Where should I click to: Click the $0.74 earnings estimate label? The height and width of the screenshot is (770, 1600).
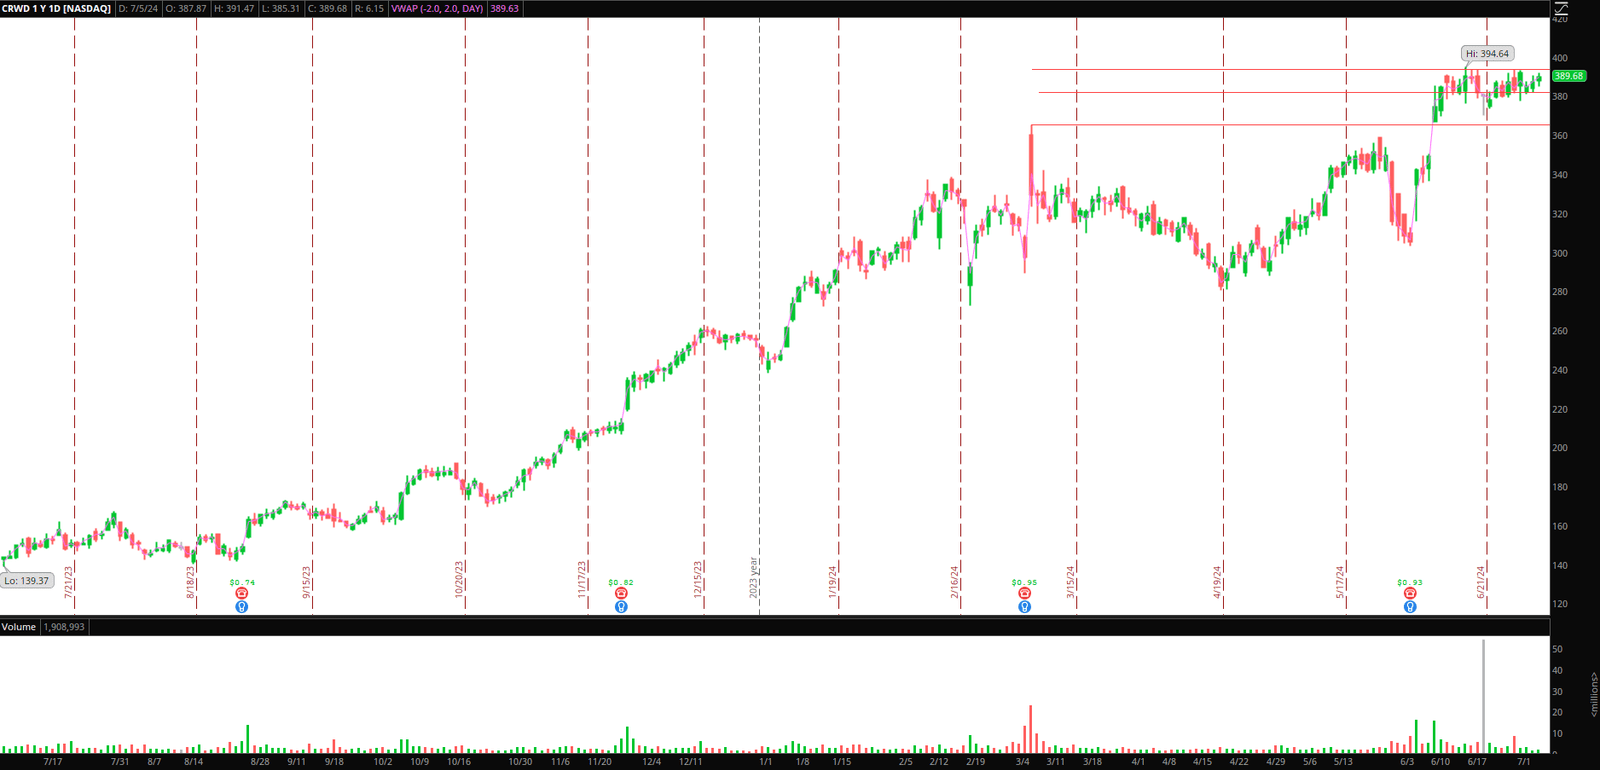click(x=242, y=582)
